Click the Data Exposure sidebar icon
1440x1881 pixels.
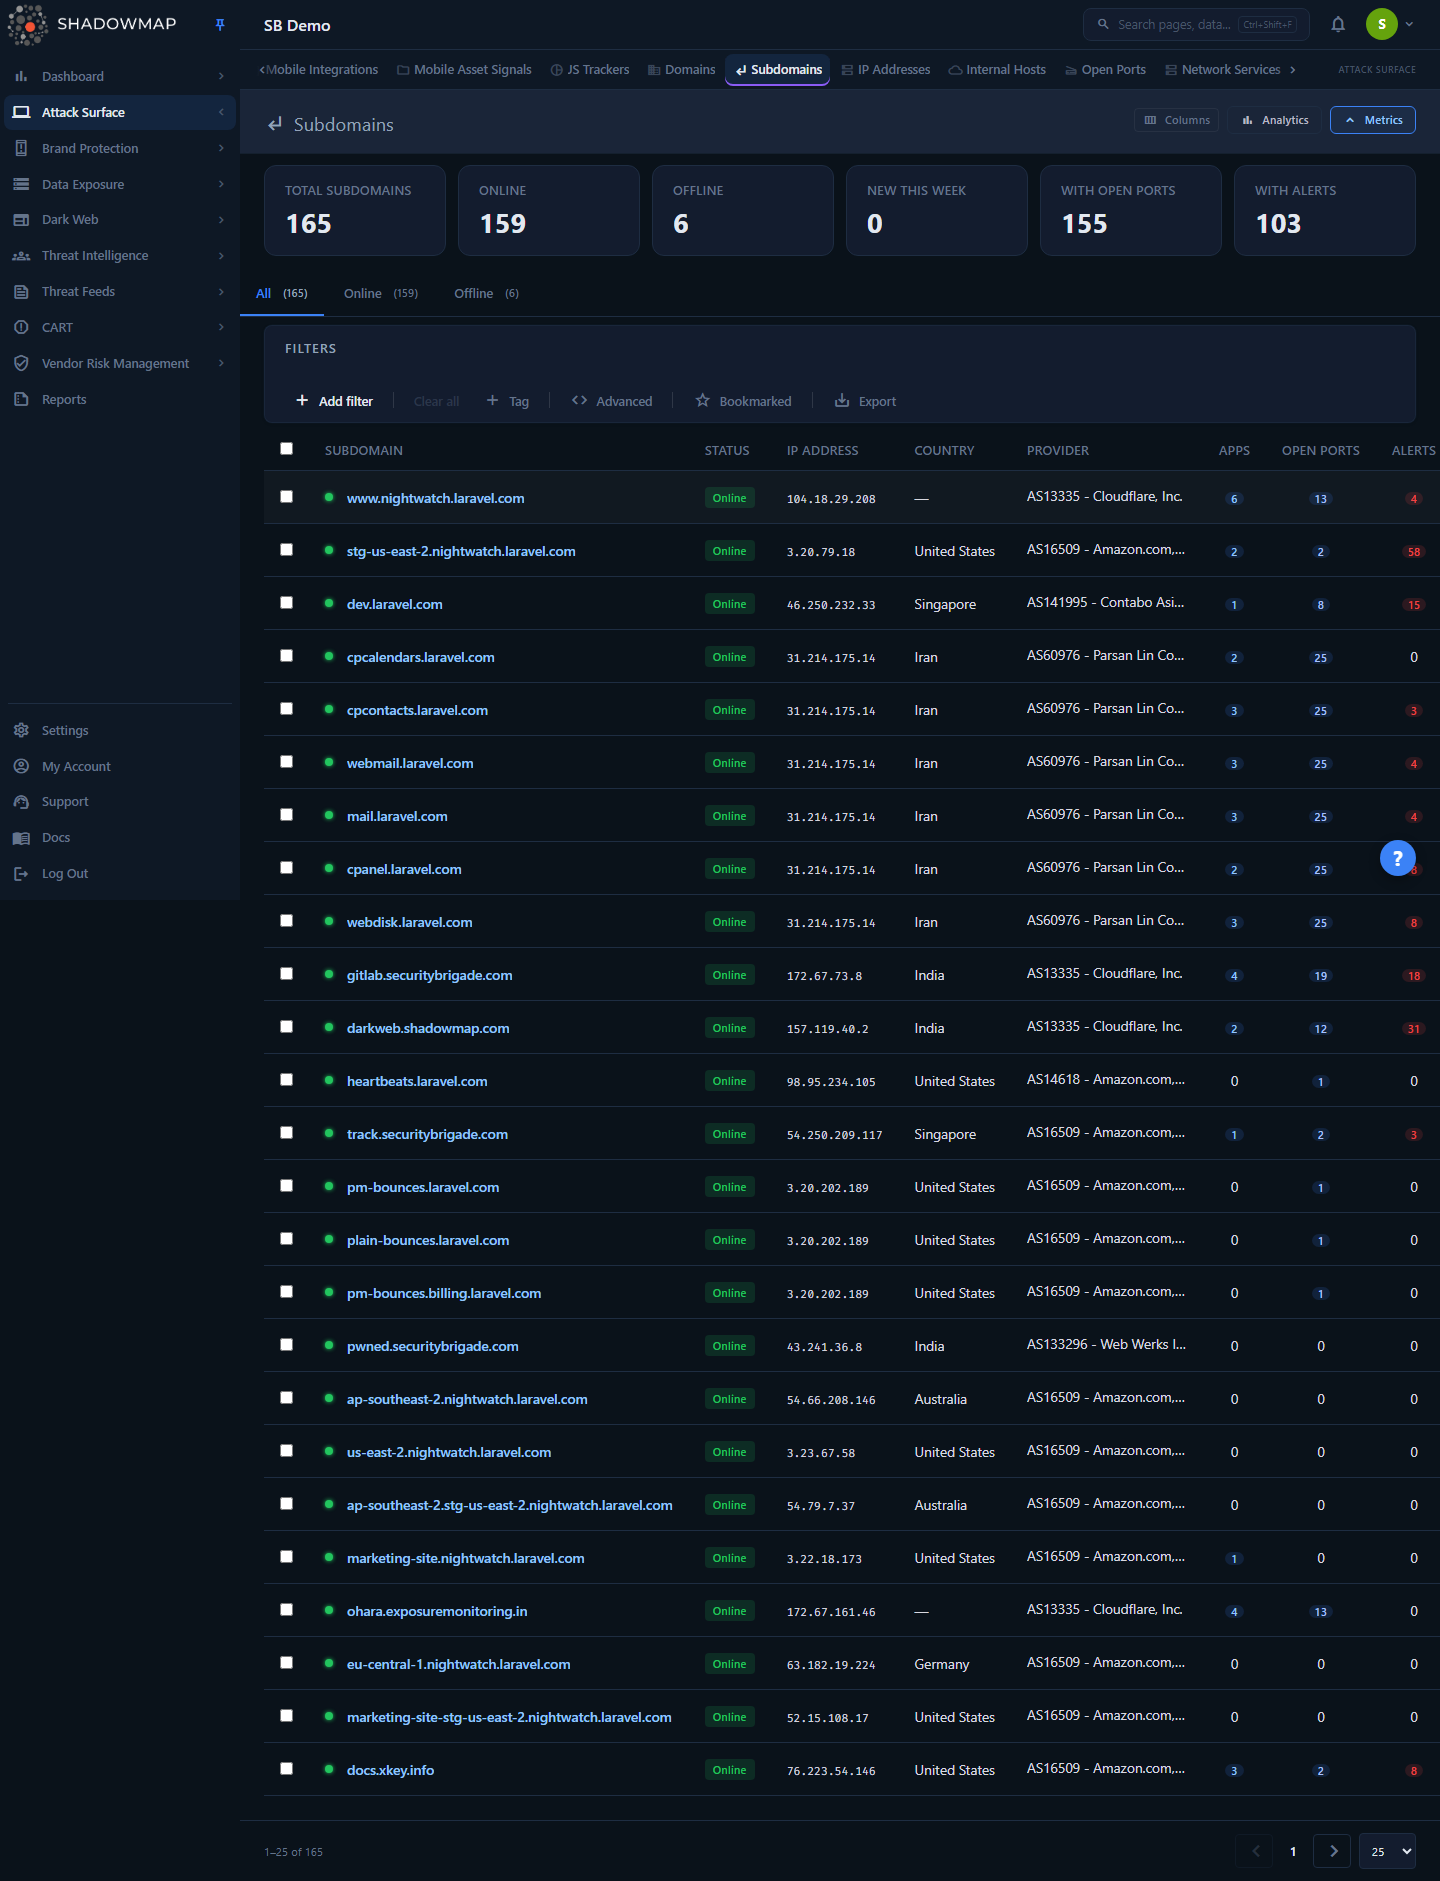(21, 184)
